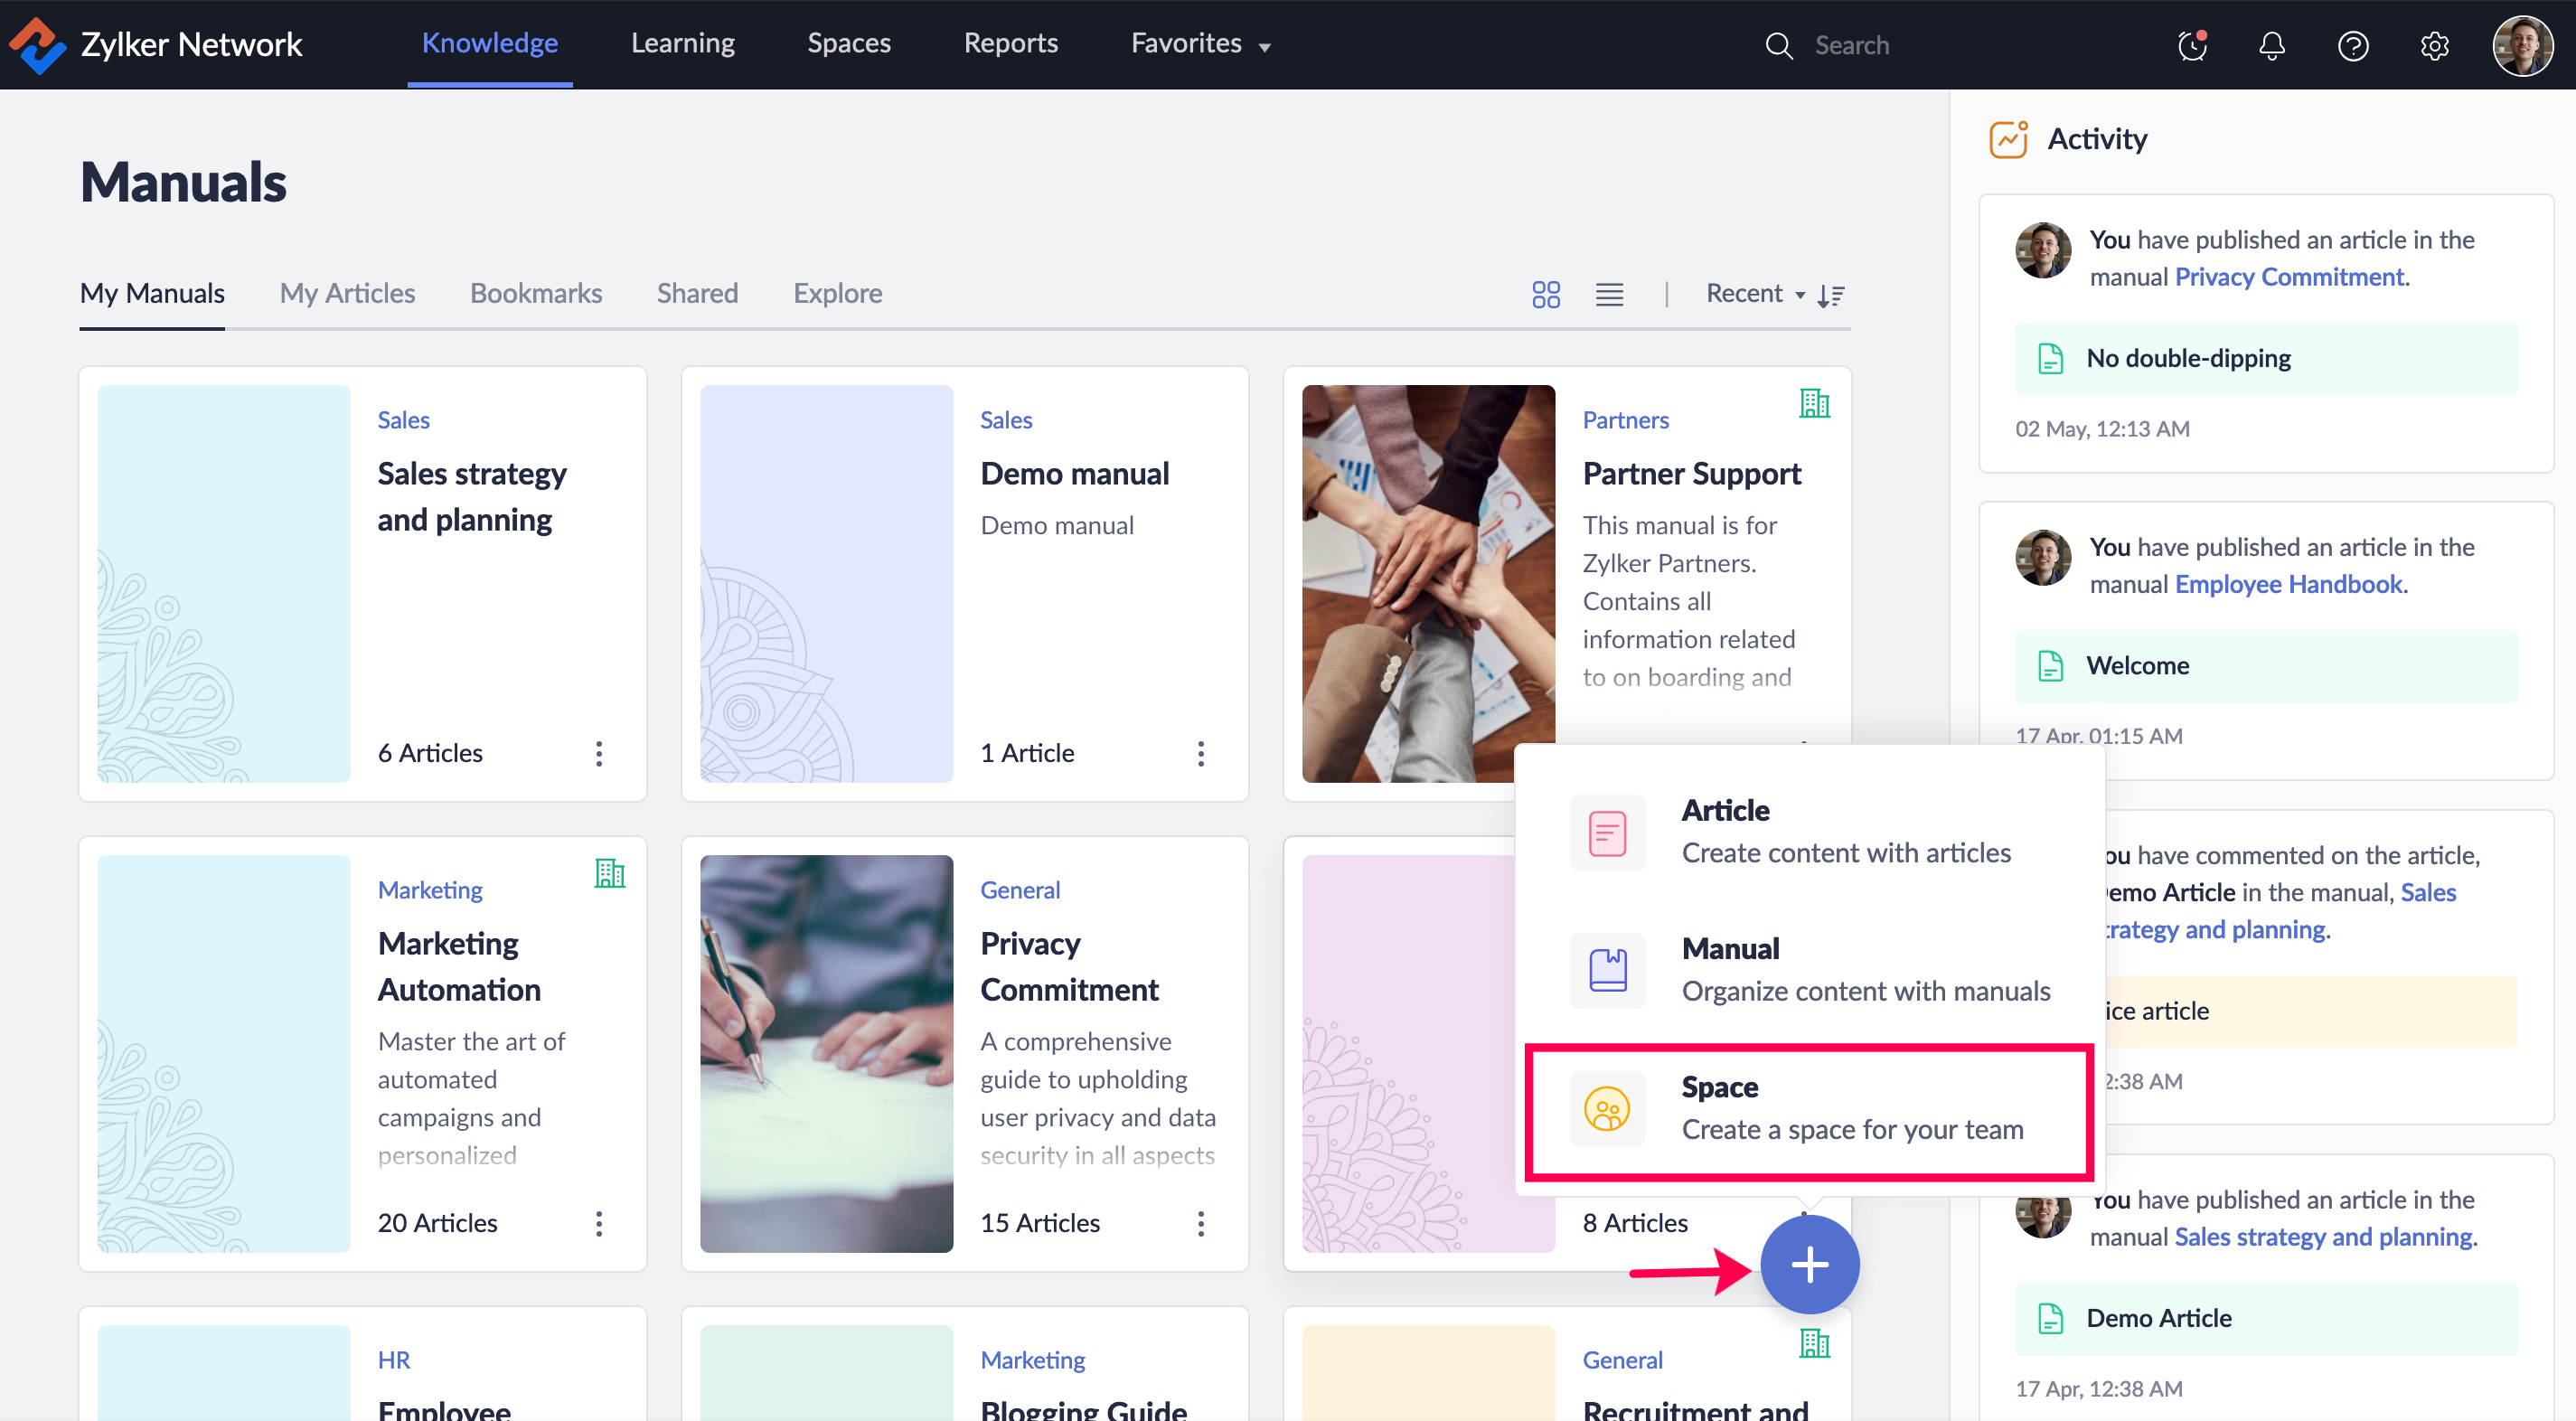The image size is (2576, 1421).
Task: Open more options for Demo manual
Action: point(1201,753)
